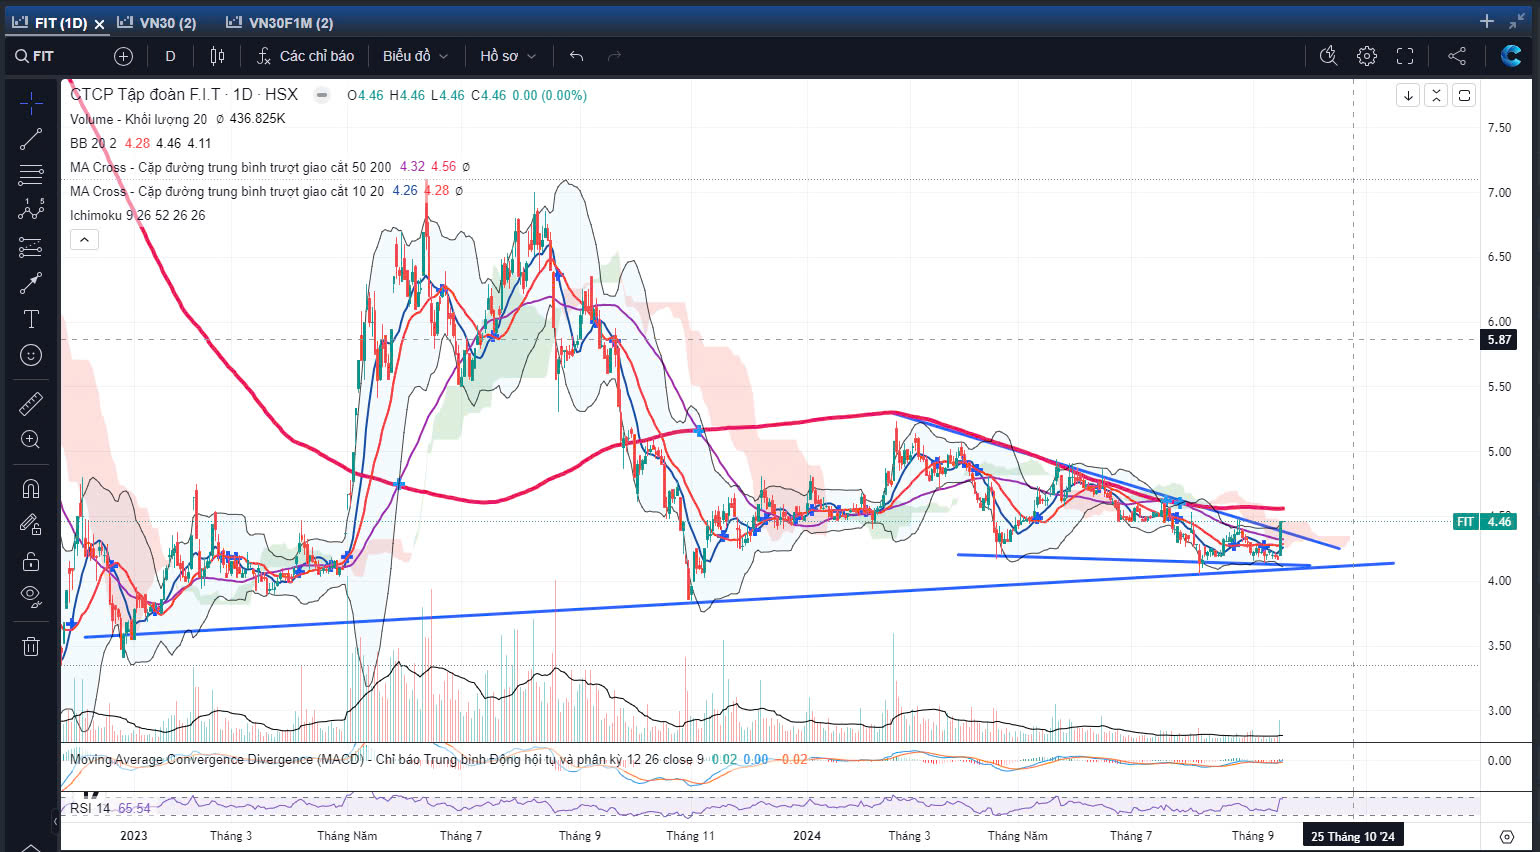Select the trend line drawing tool
1540x852 pixels.
coord(31,139)
